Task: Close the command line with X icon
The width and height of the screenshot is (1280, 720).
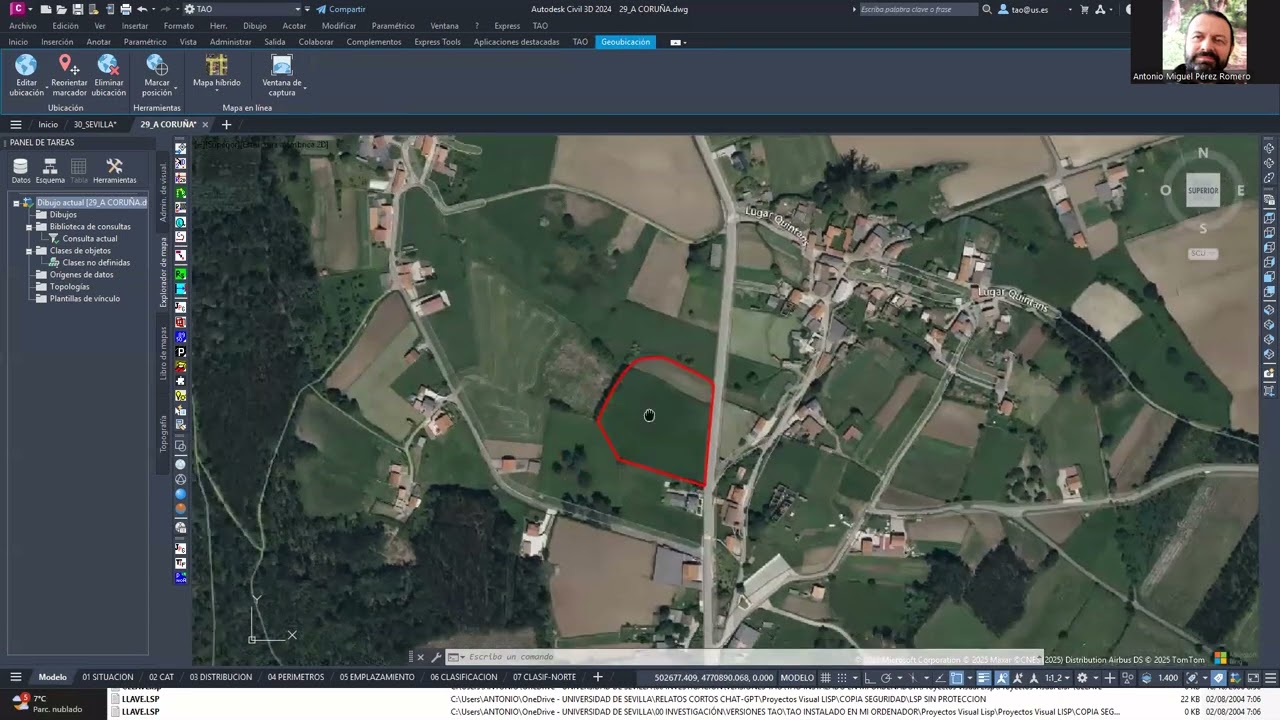Action: (420, 657)
